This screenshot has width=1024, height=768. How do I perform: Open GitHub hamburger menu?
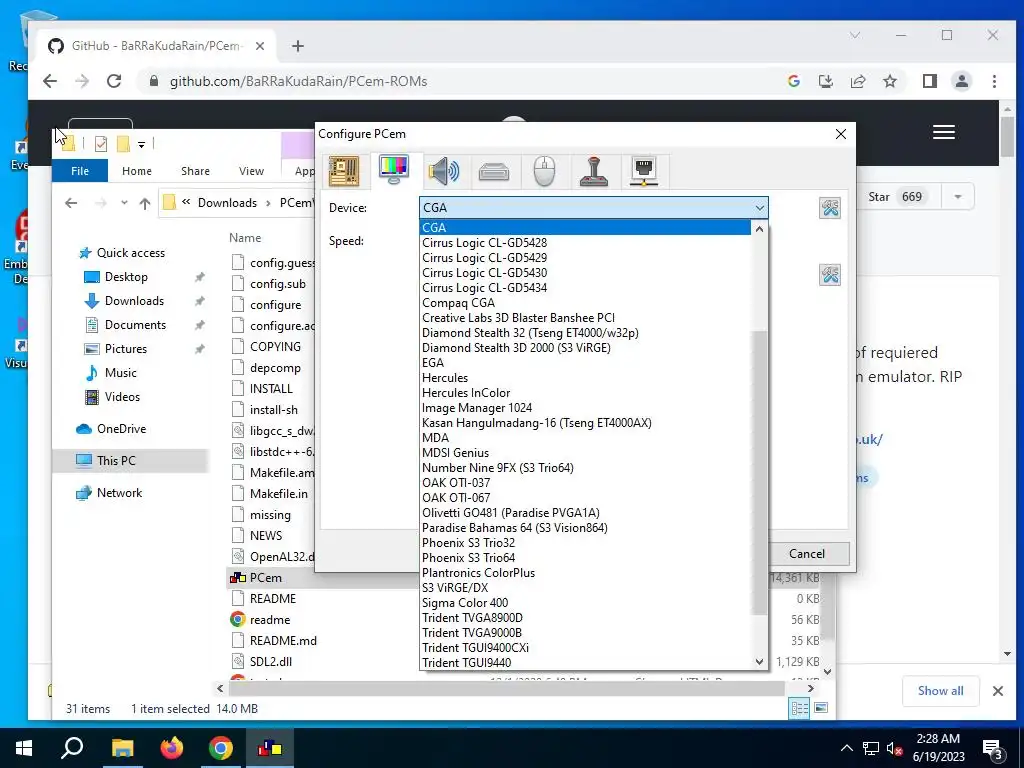[944, 132]
